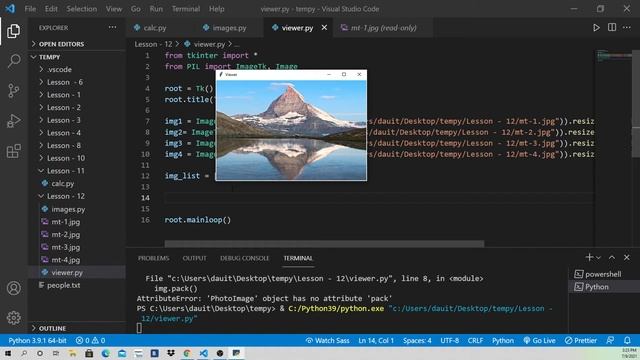Open Source Control view
640x360 pixels.
coord(13,91)
